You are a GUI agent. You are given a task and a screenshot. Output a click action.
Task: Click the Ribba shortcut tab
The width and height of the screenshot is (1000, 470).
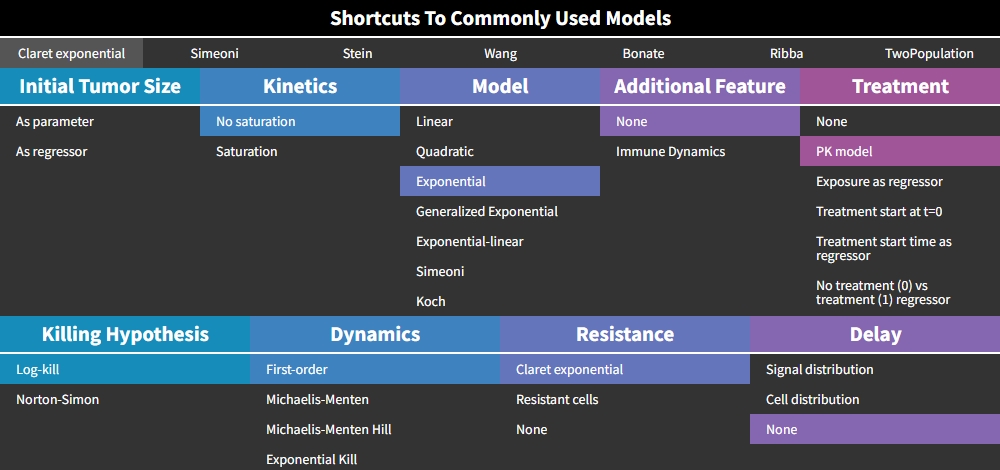tap(786, 53)
